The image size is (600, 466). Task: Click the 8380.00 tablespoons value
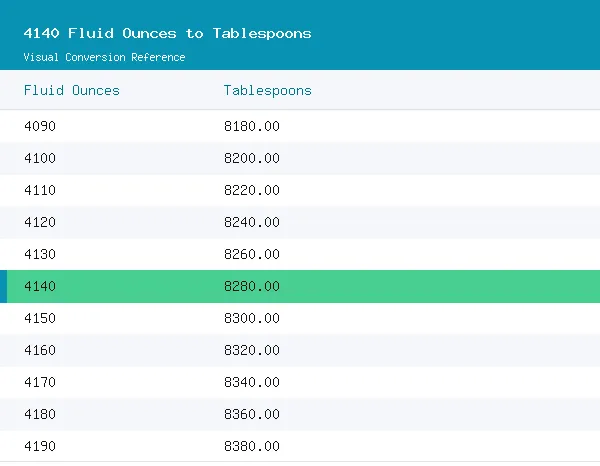252,446
